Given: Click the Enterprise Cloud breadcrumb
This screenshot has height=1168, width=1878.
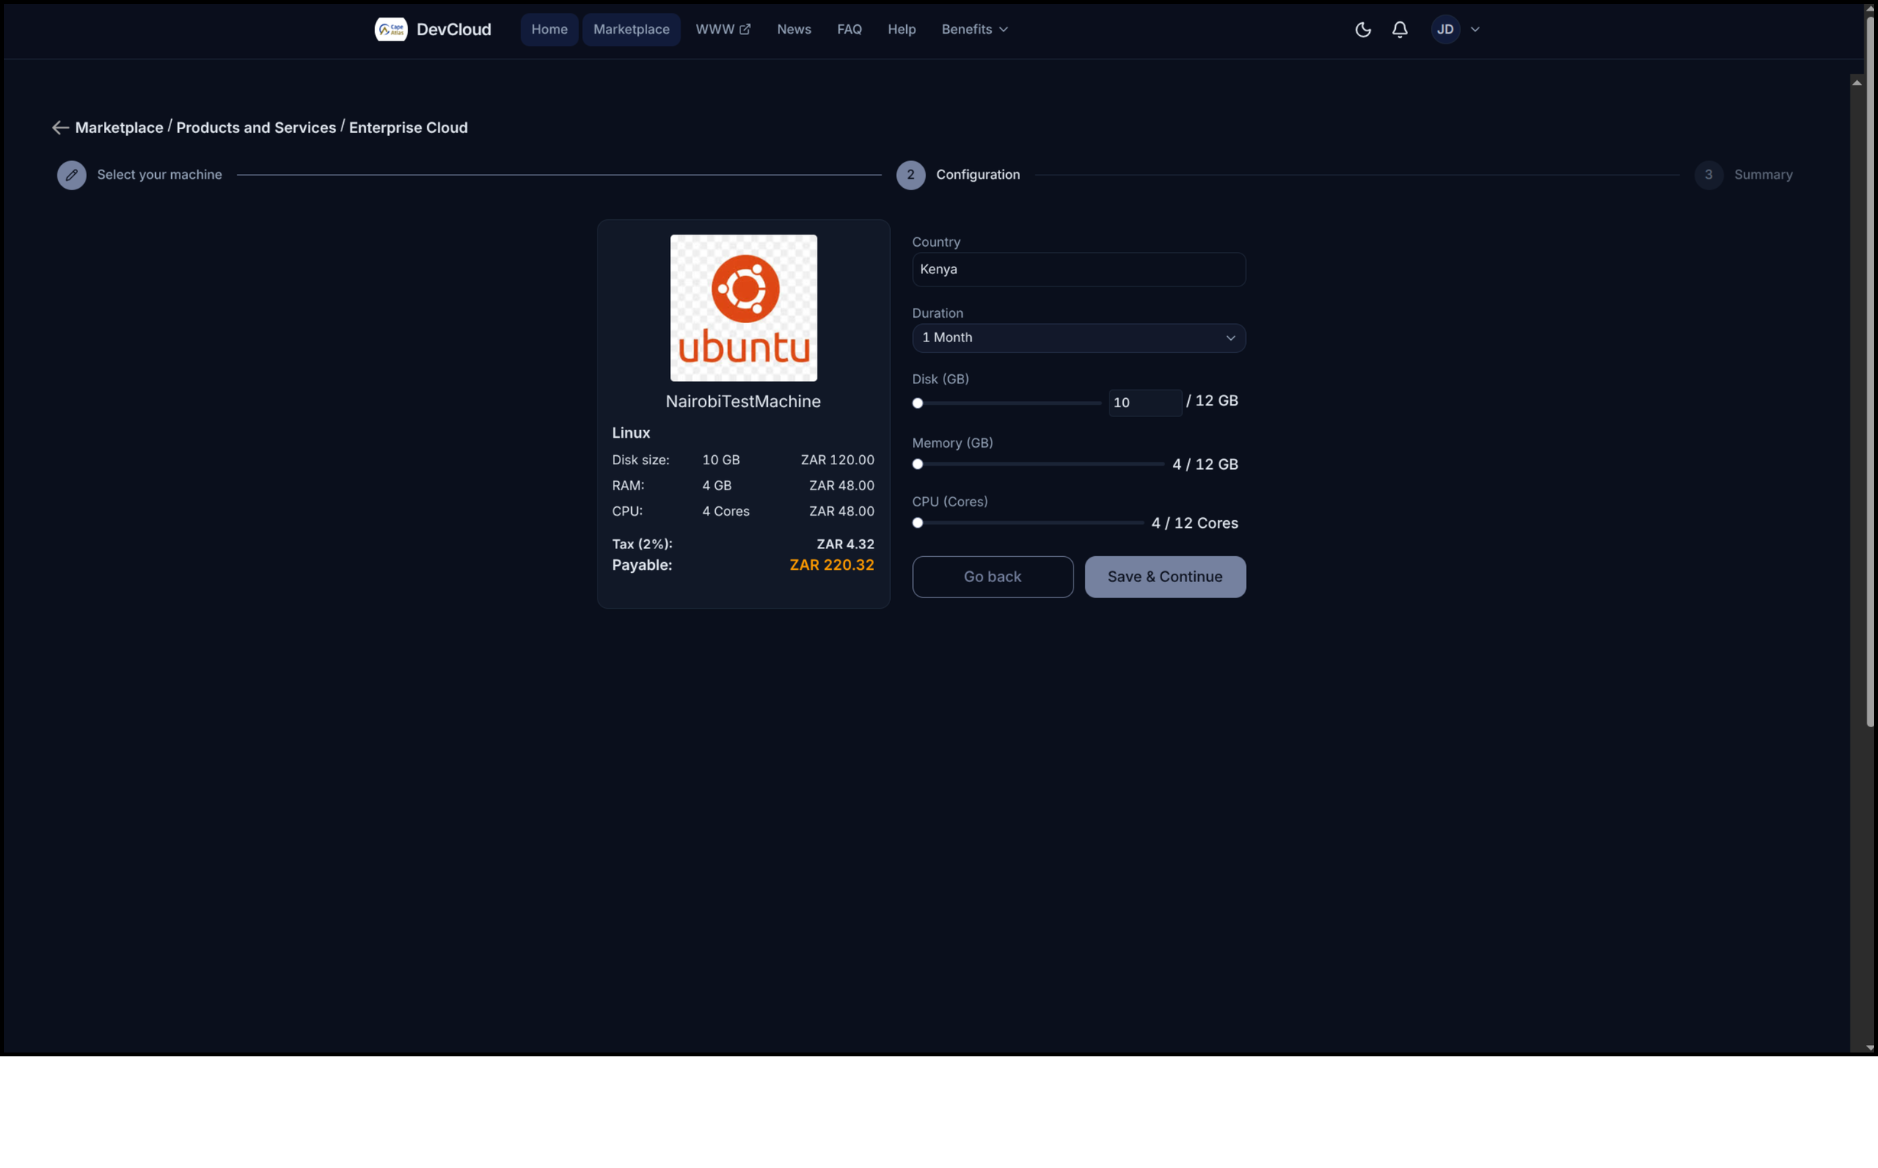Looking at the screenshot, I should pos(408,128).
